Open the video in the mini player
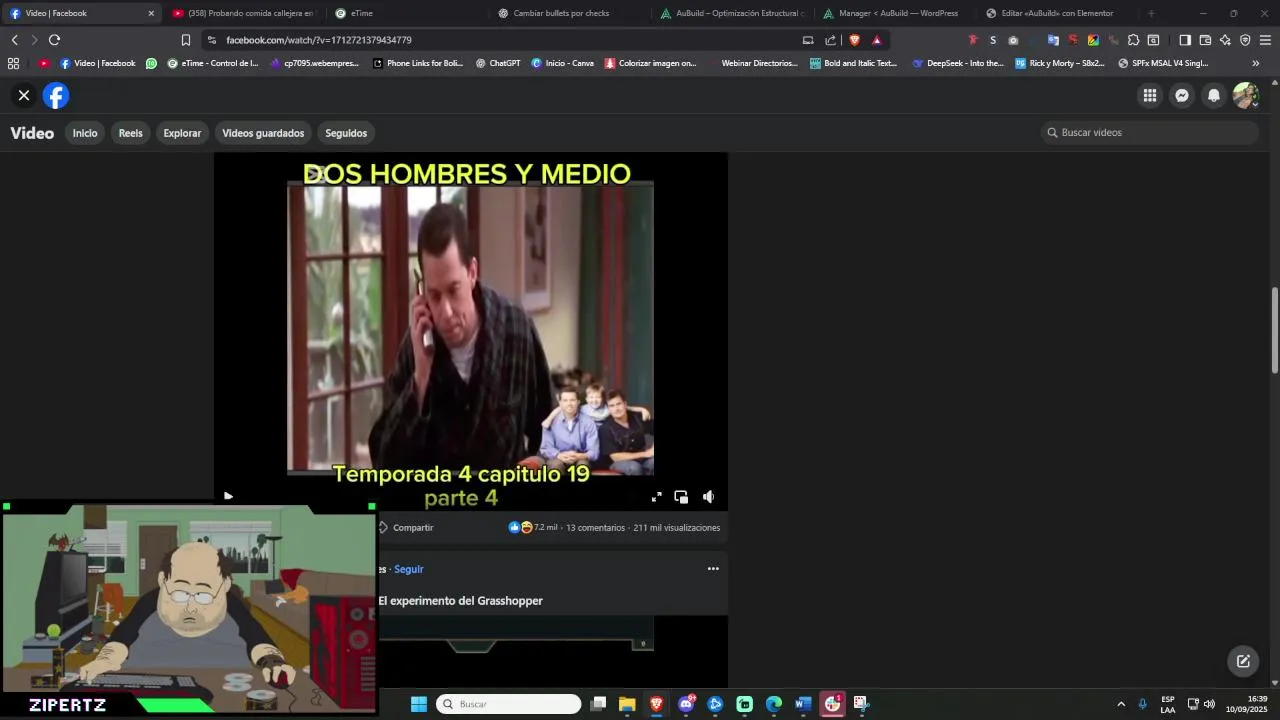 click(681, 497)
